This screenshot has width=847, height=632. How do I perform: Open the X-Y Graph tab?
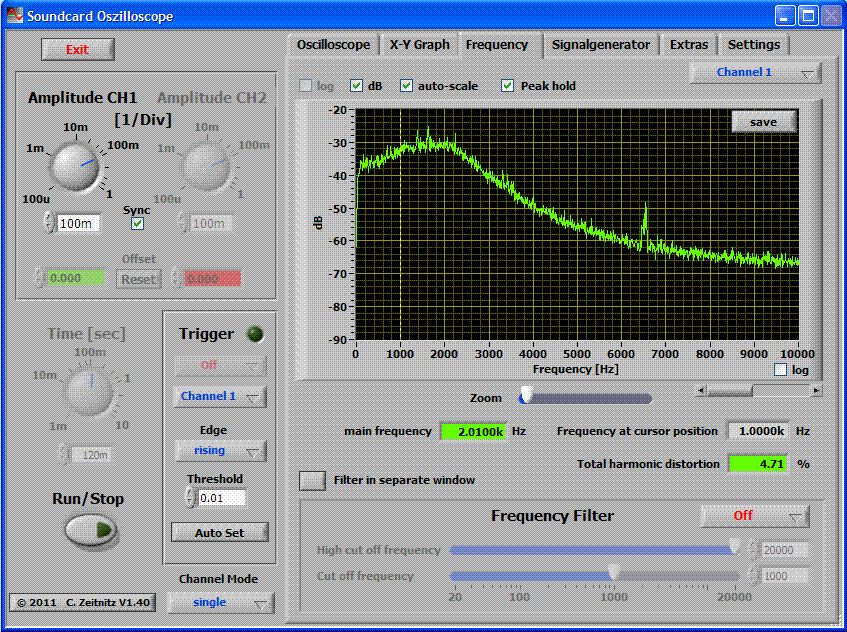point(419,45)
